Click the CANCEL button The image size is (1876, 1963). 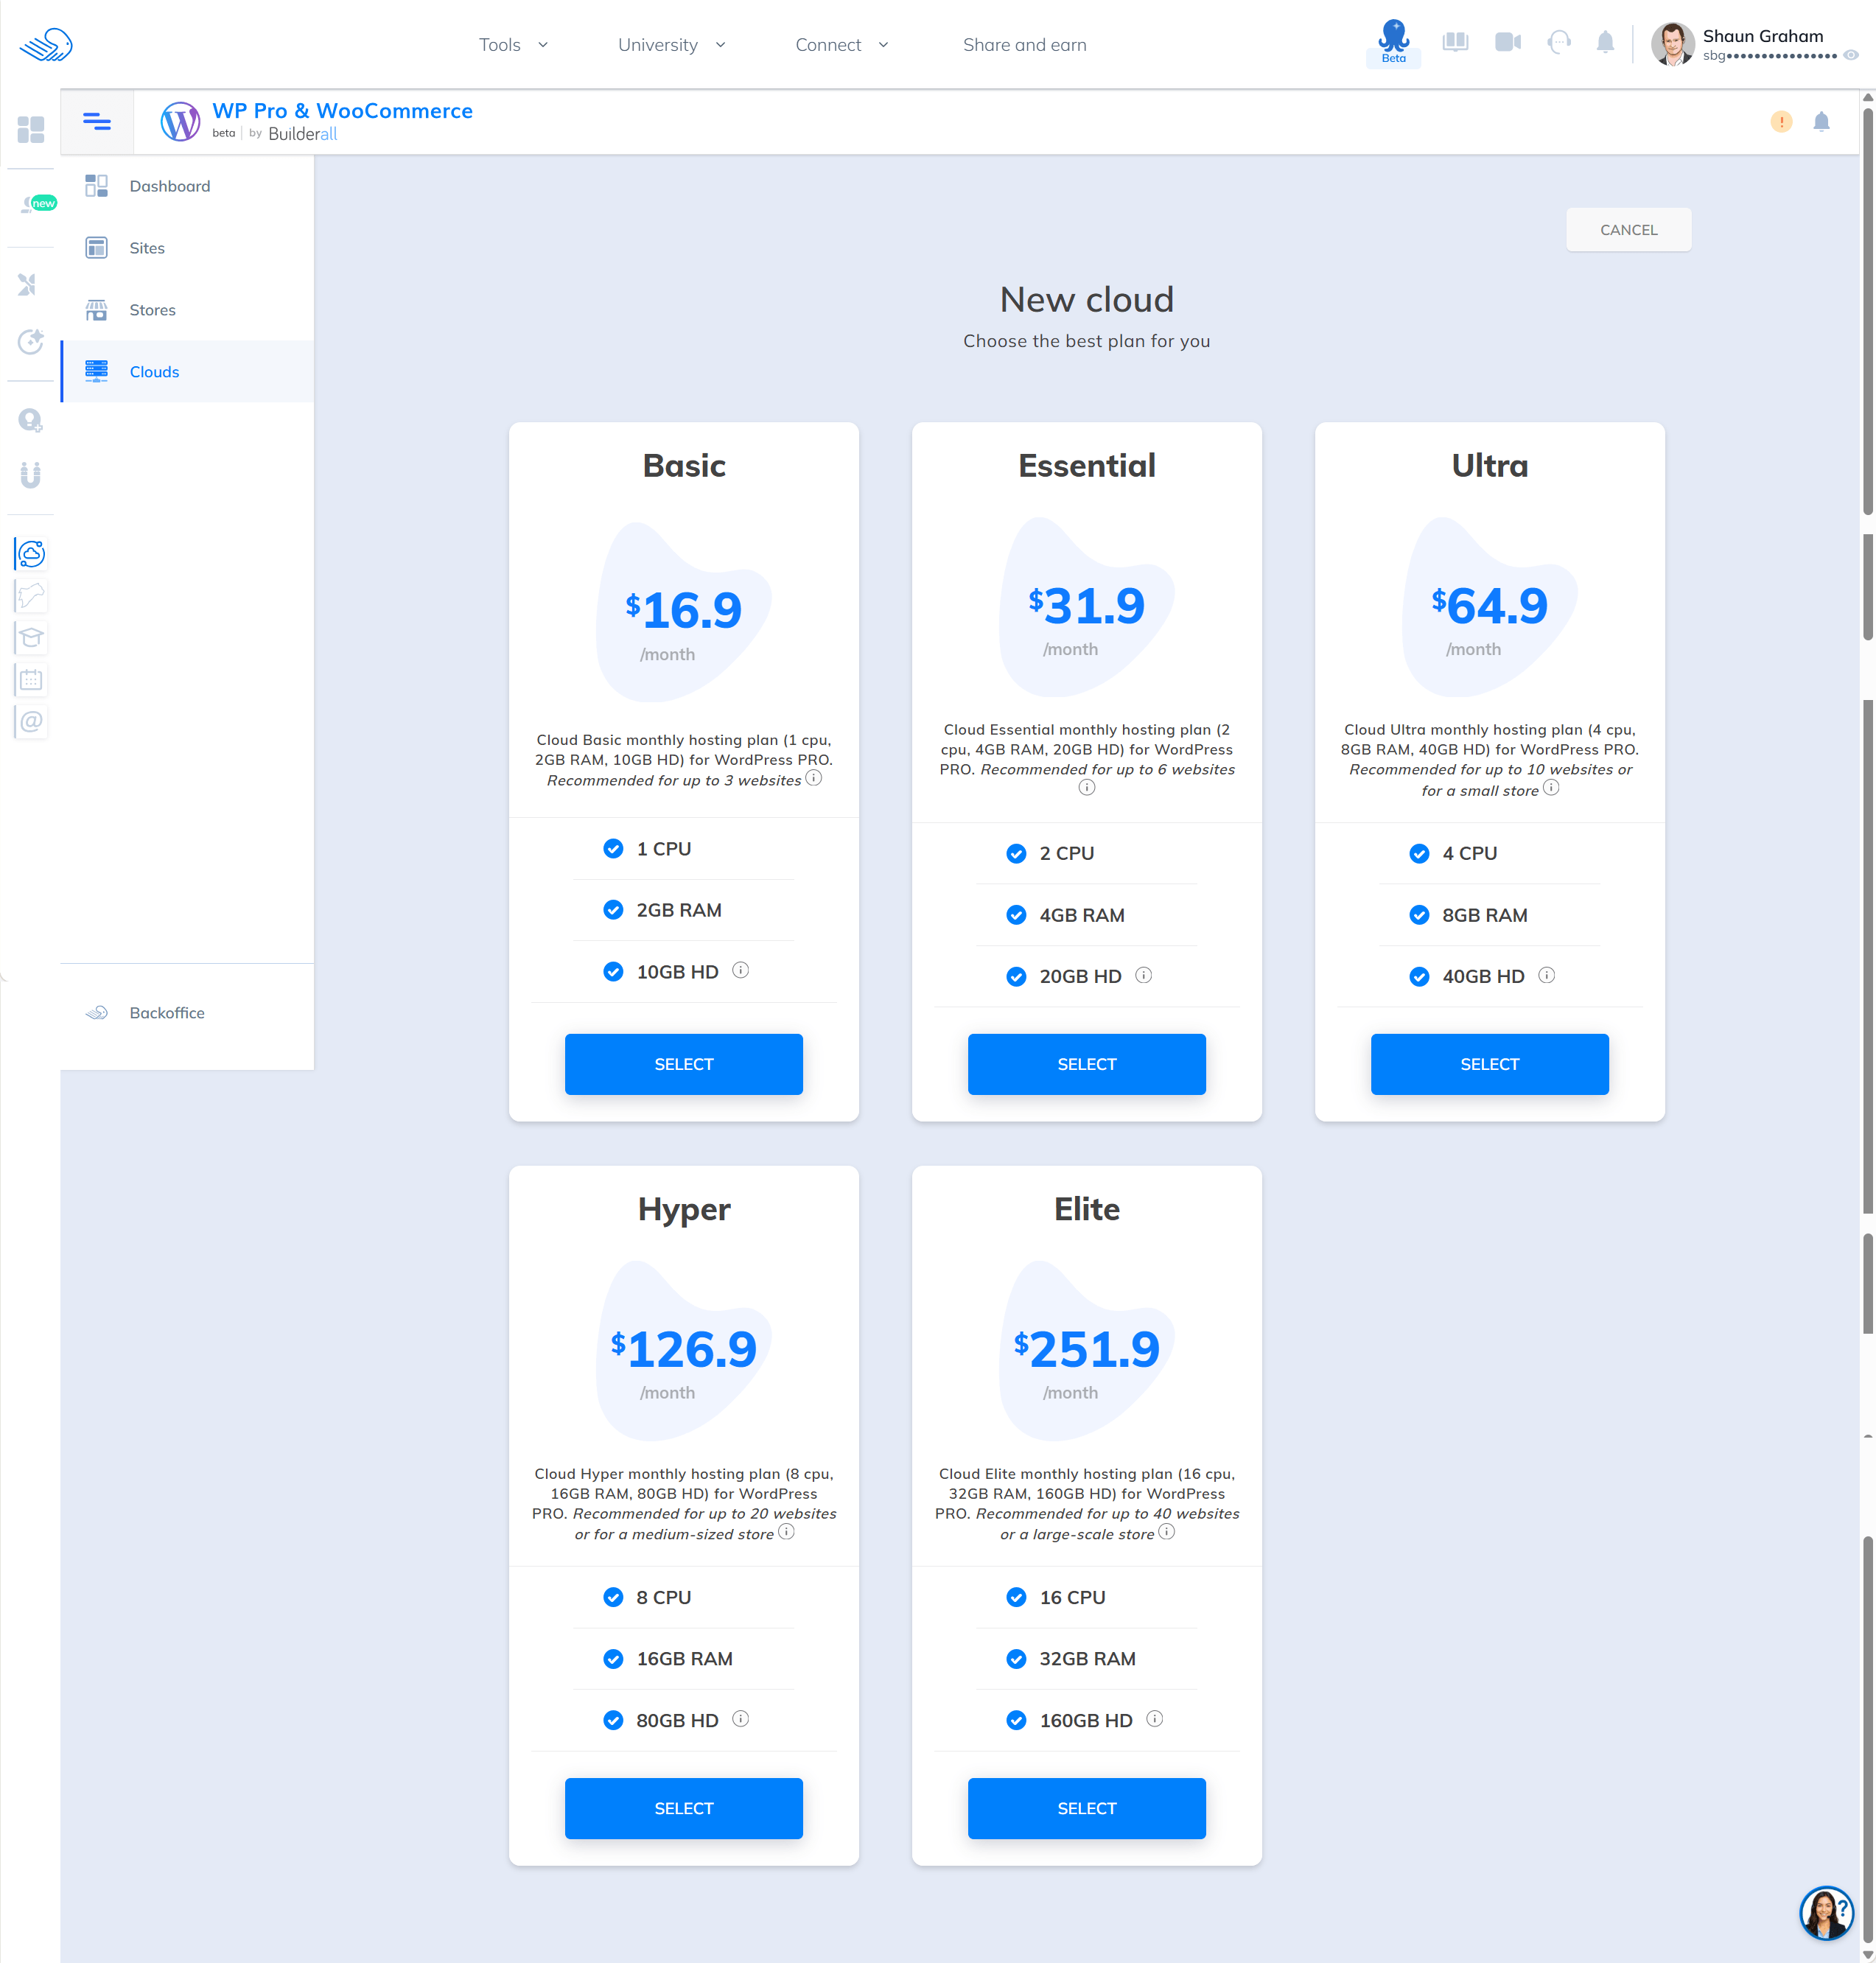1628,230
